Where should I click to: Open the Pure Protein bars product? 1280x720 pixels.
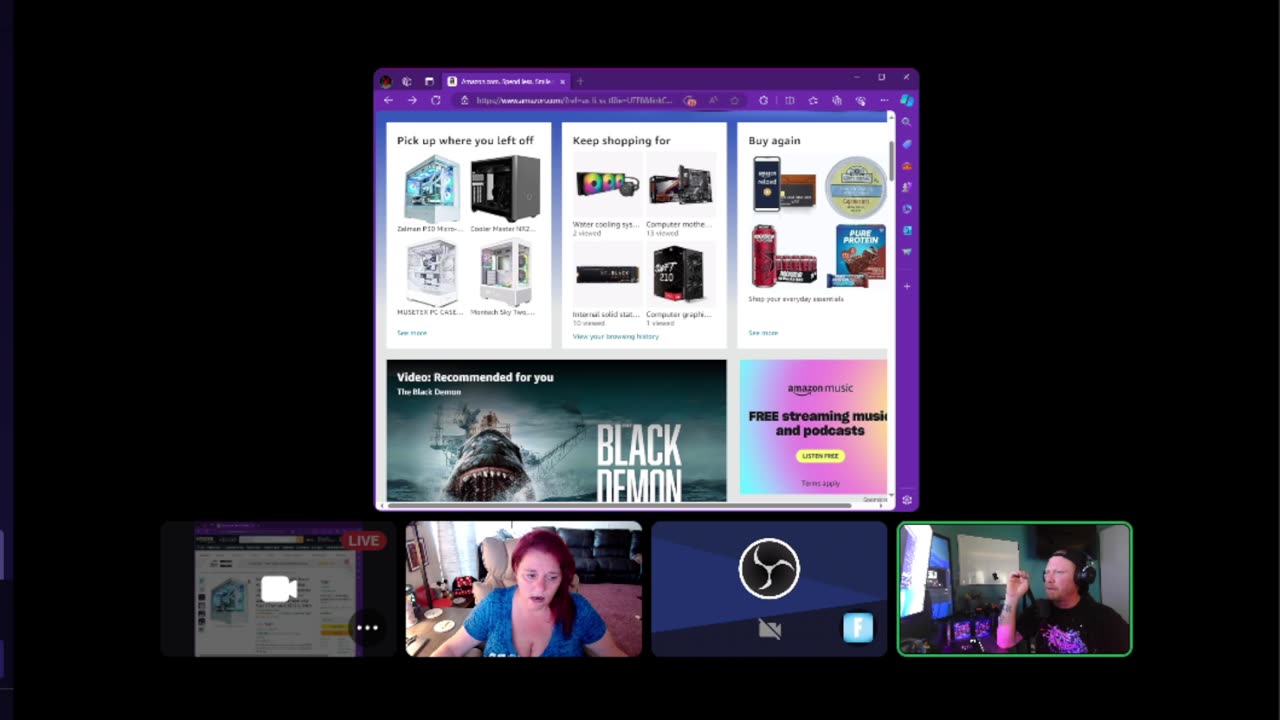tap(856, 256)
